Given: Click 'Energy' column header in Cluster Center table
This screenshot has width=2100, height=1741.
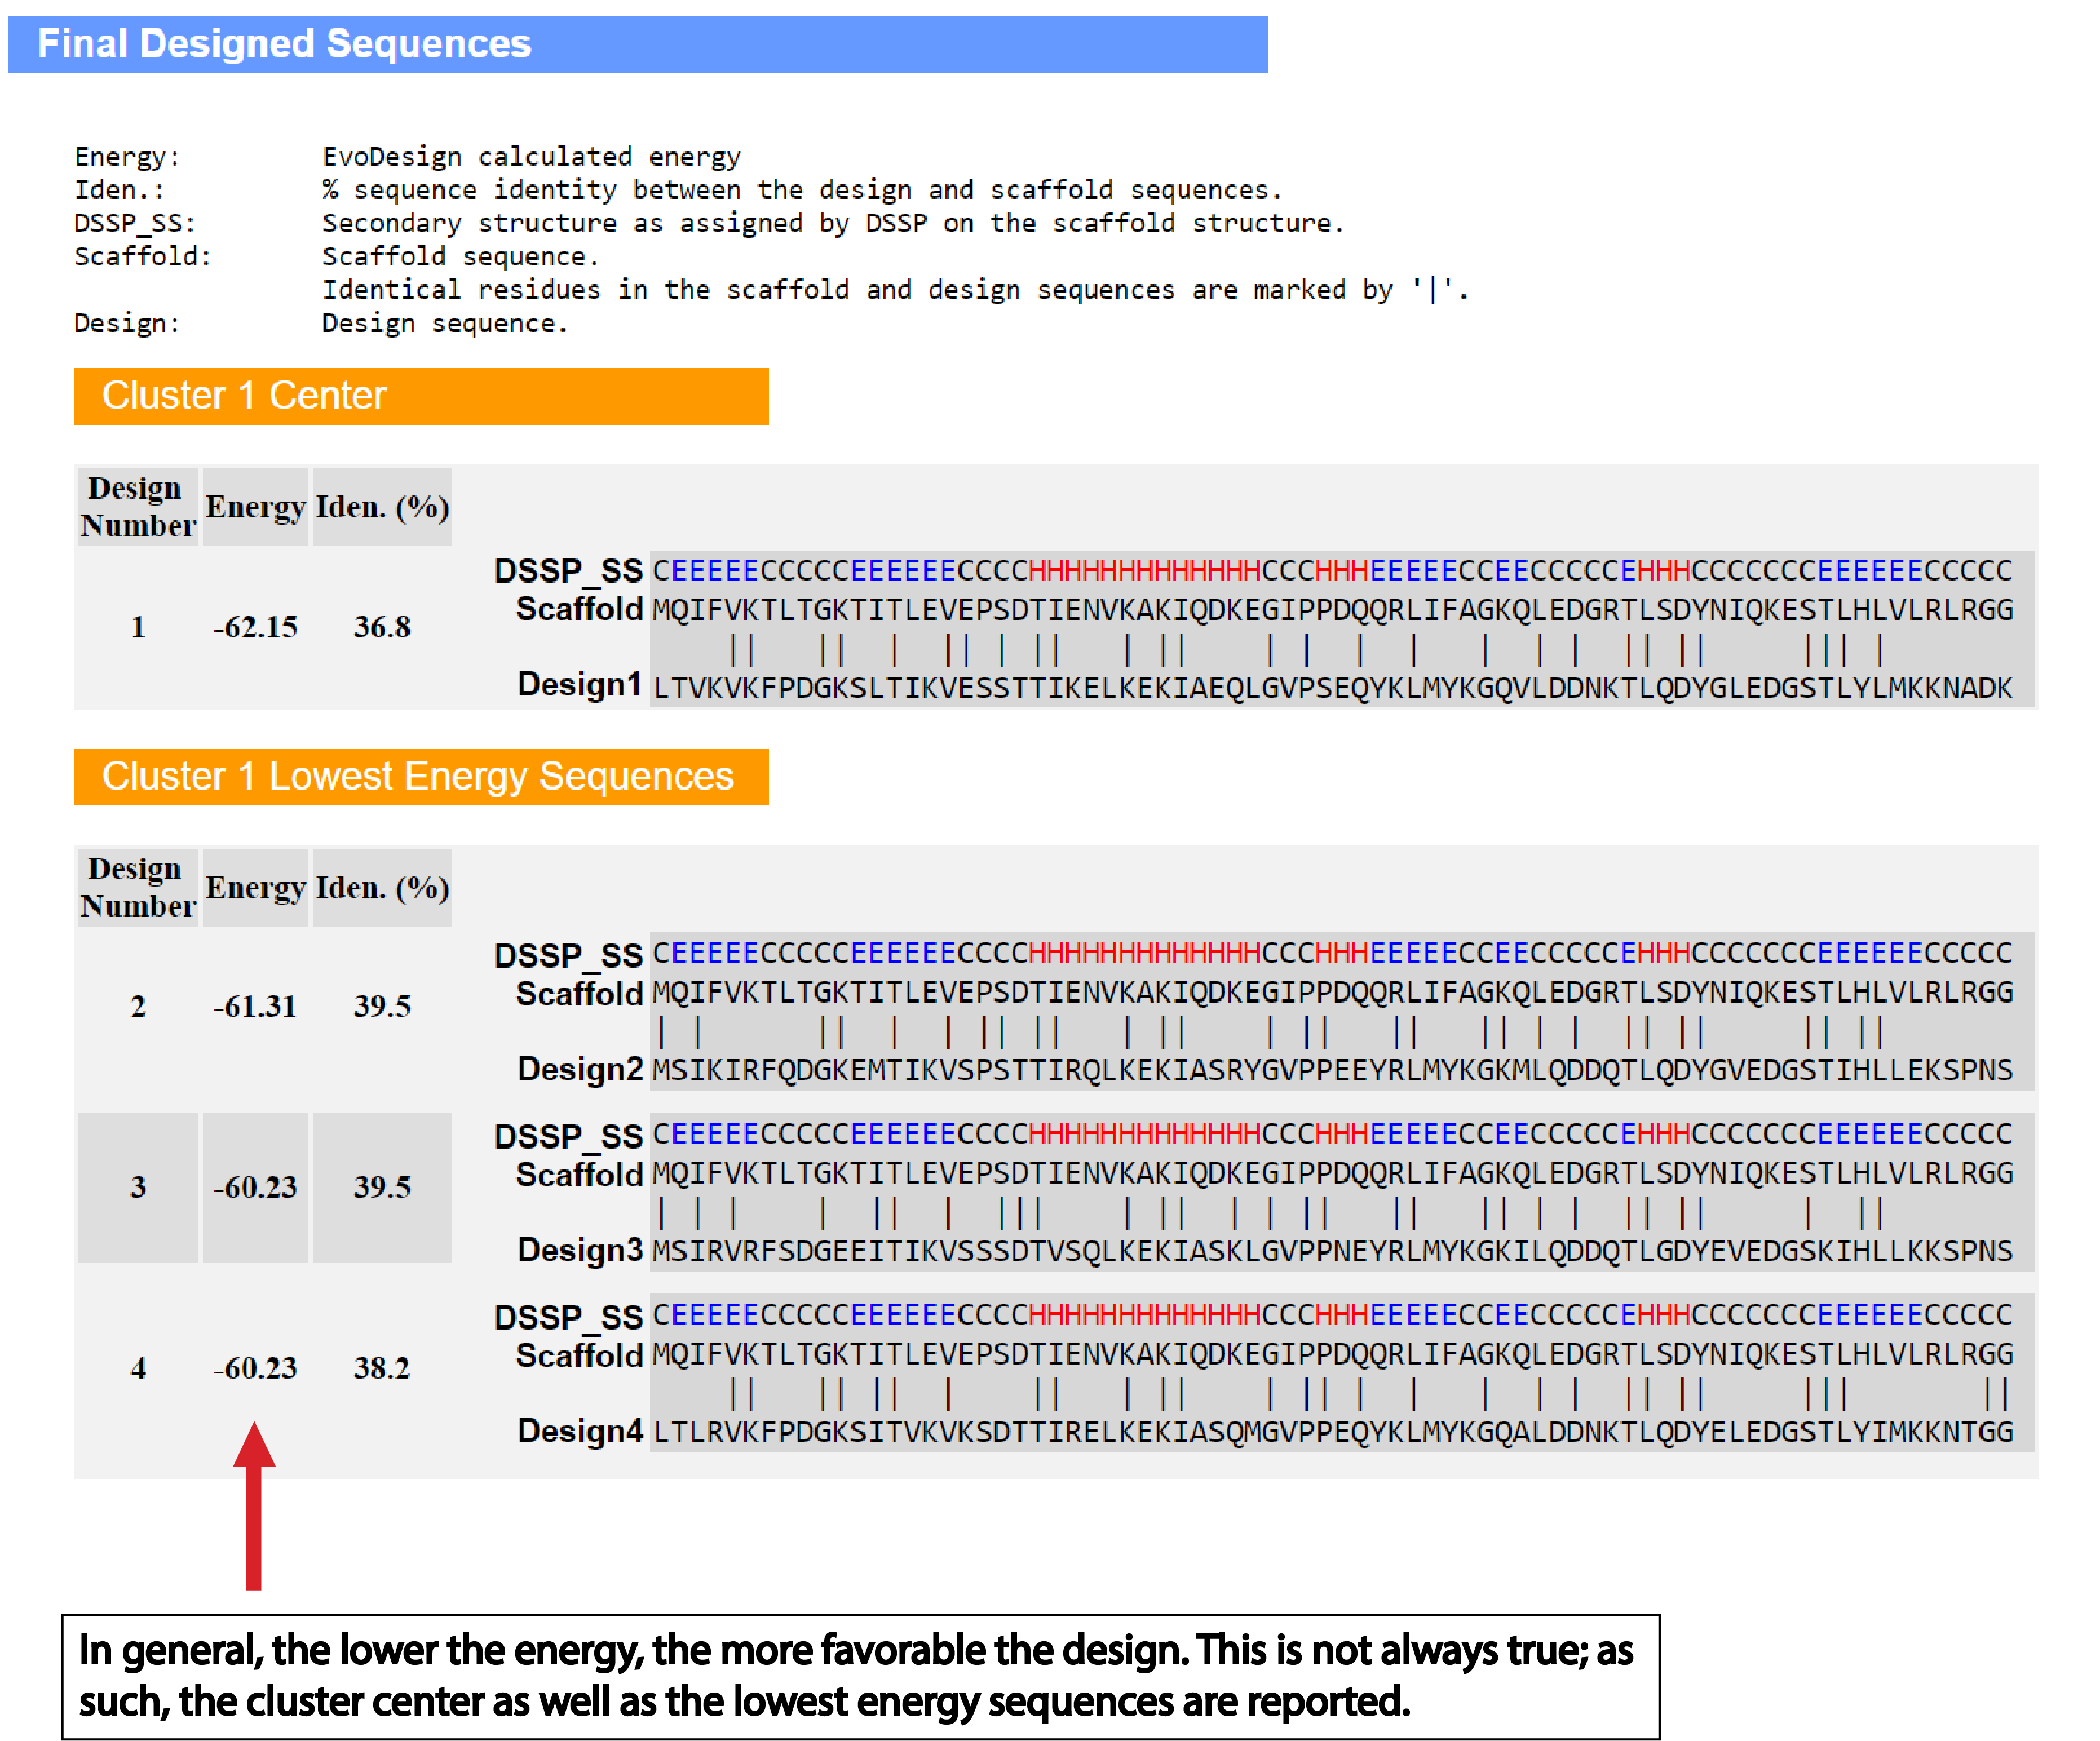Looking at the screenshot, I should coord(255,507).
